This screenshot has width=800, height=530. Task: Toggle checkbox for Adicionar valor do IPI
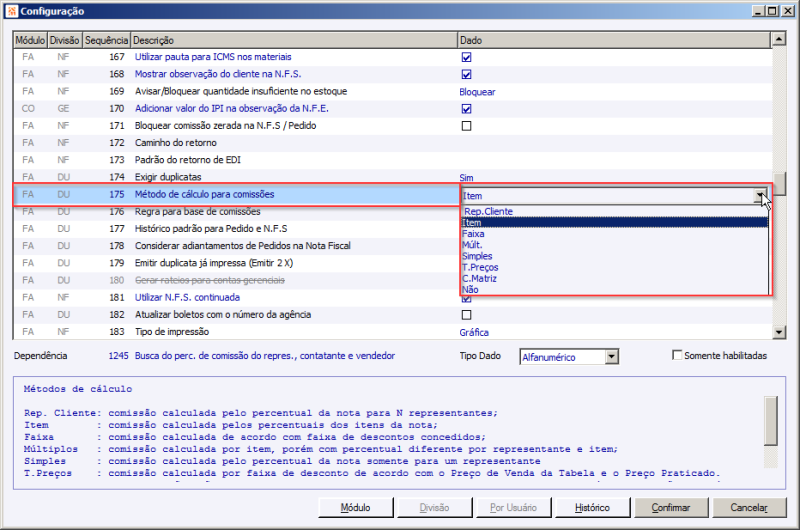466,109
